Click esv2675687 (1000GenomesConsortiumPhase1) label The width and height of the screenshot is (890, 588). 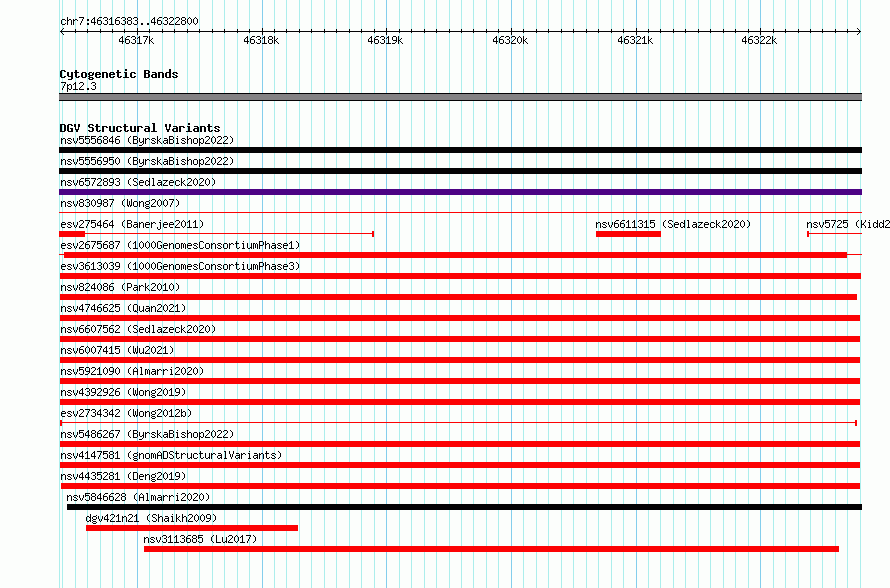pos(180,245)
